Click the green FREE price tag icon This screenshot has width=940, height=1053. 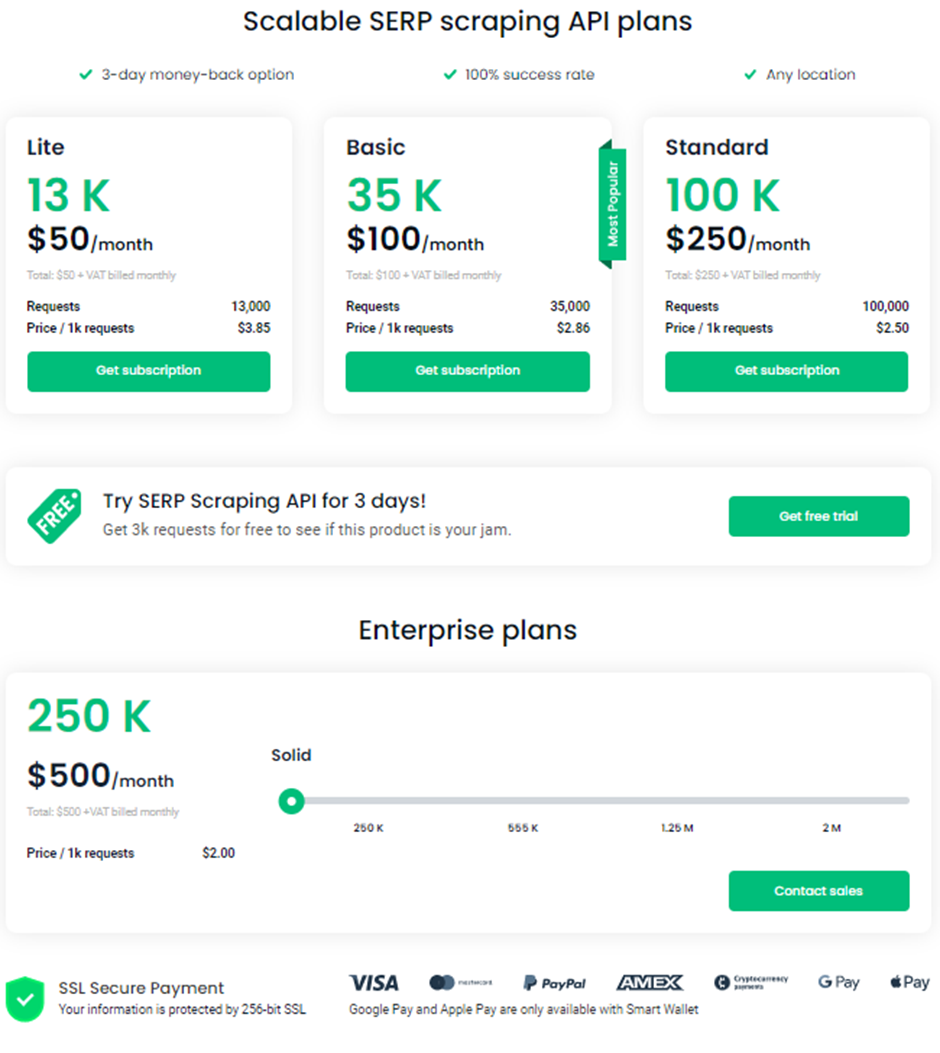(x=54, y=516)
